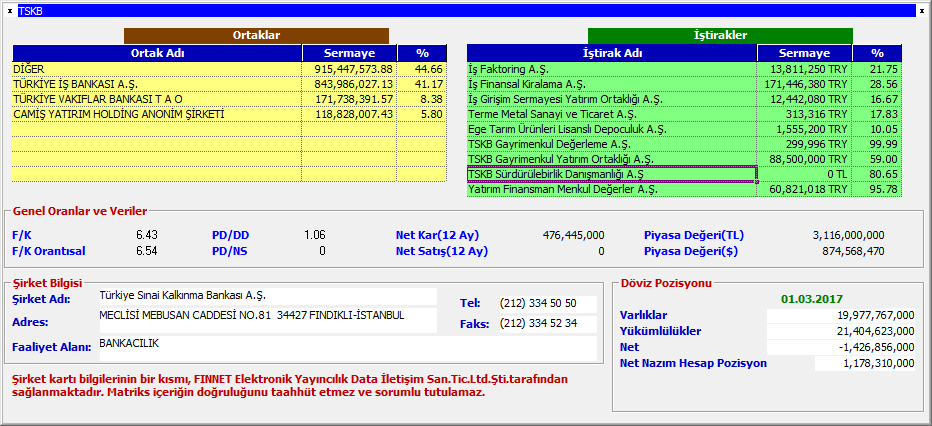The image size is (932, 426).
Task: Click the close x icon at top-left of TSKB window
Action: point(10,11)
